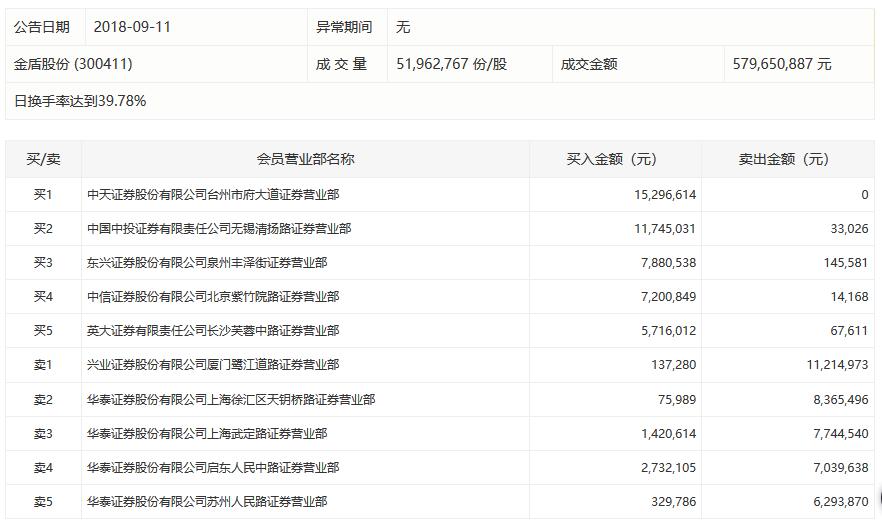Select the 卖5 row label
Image resolution: width=882 pixels, height=528 pixels.
coord(43,502)
